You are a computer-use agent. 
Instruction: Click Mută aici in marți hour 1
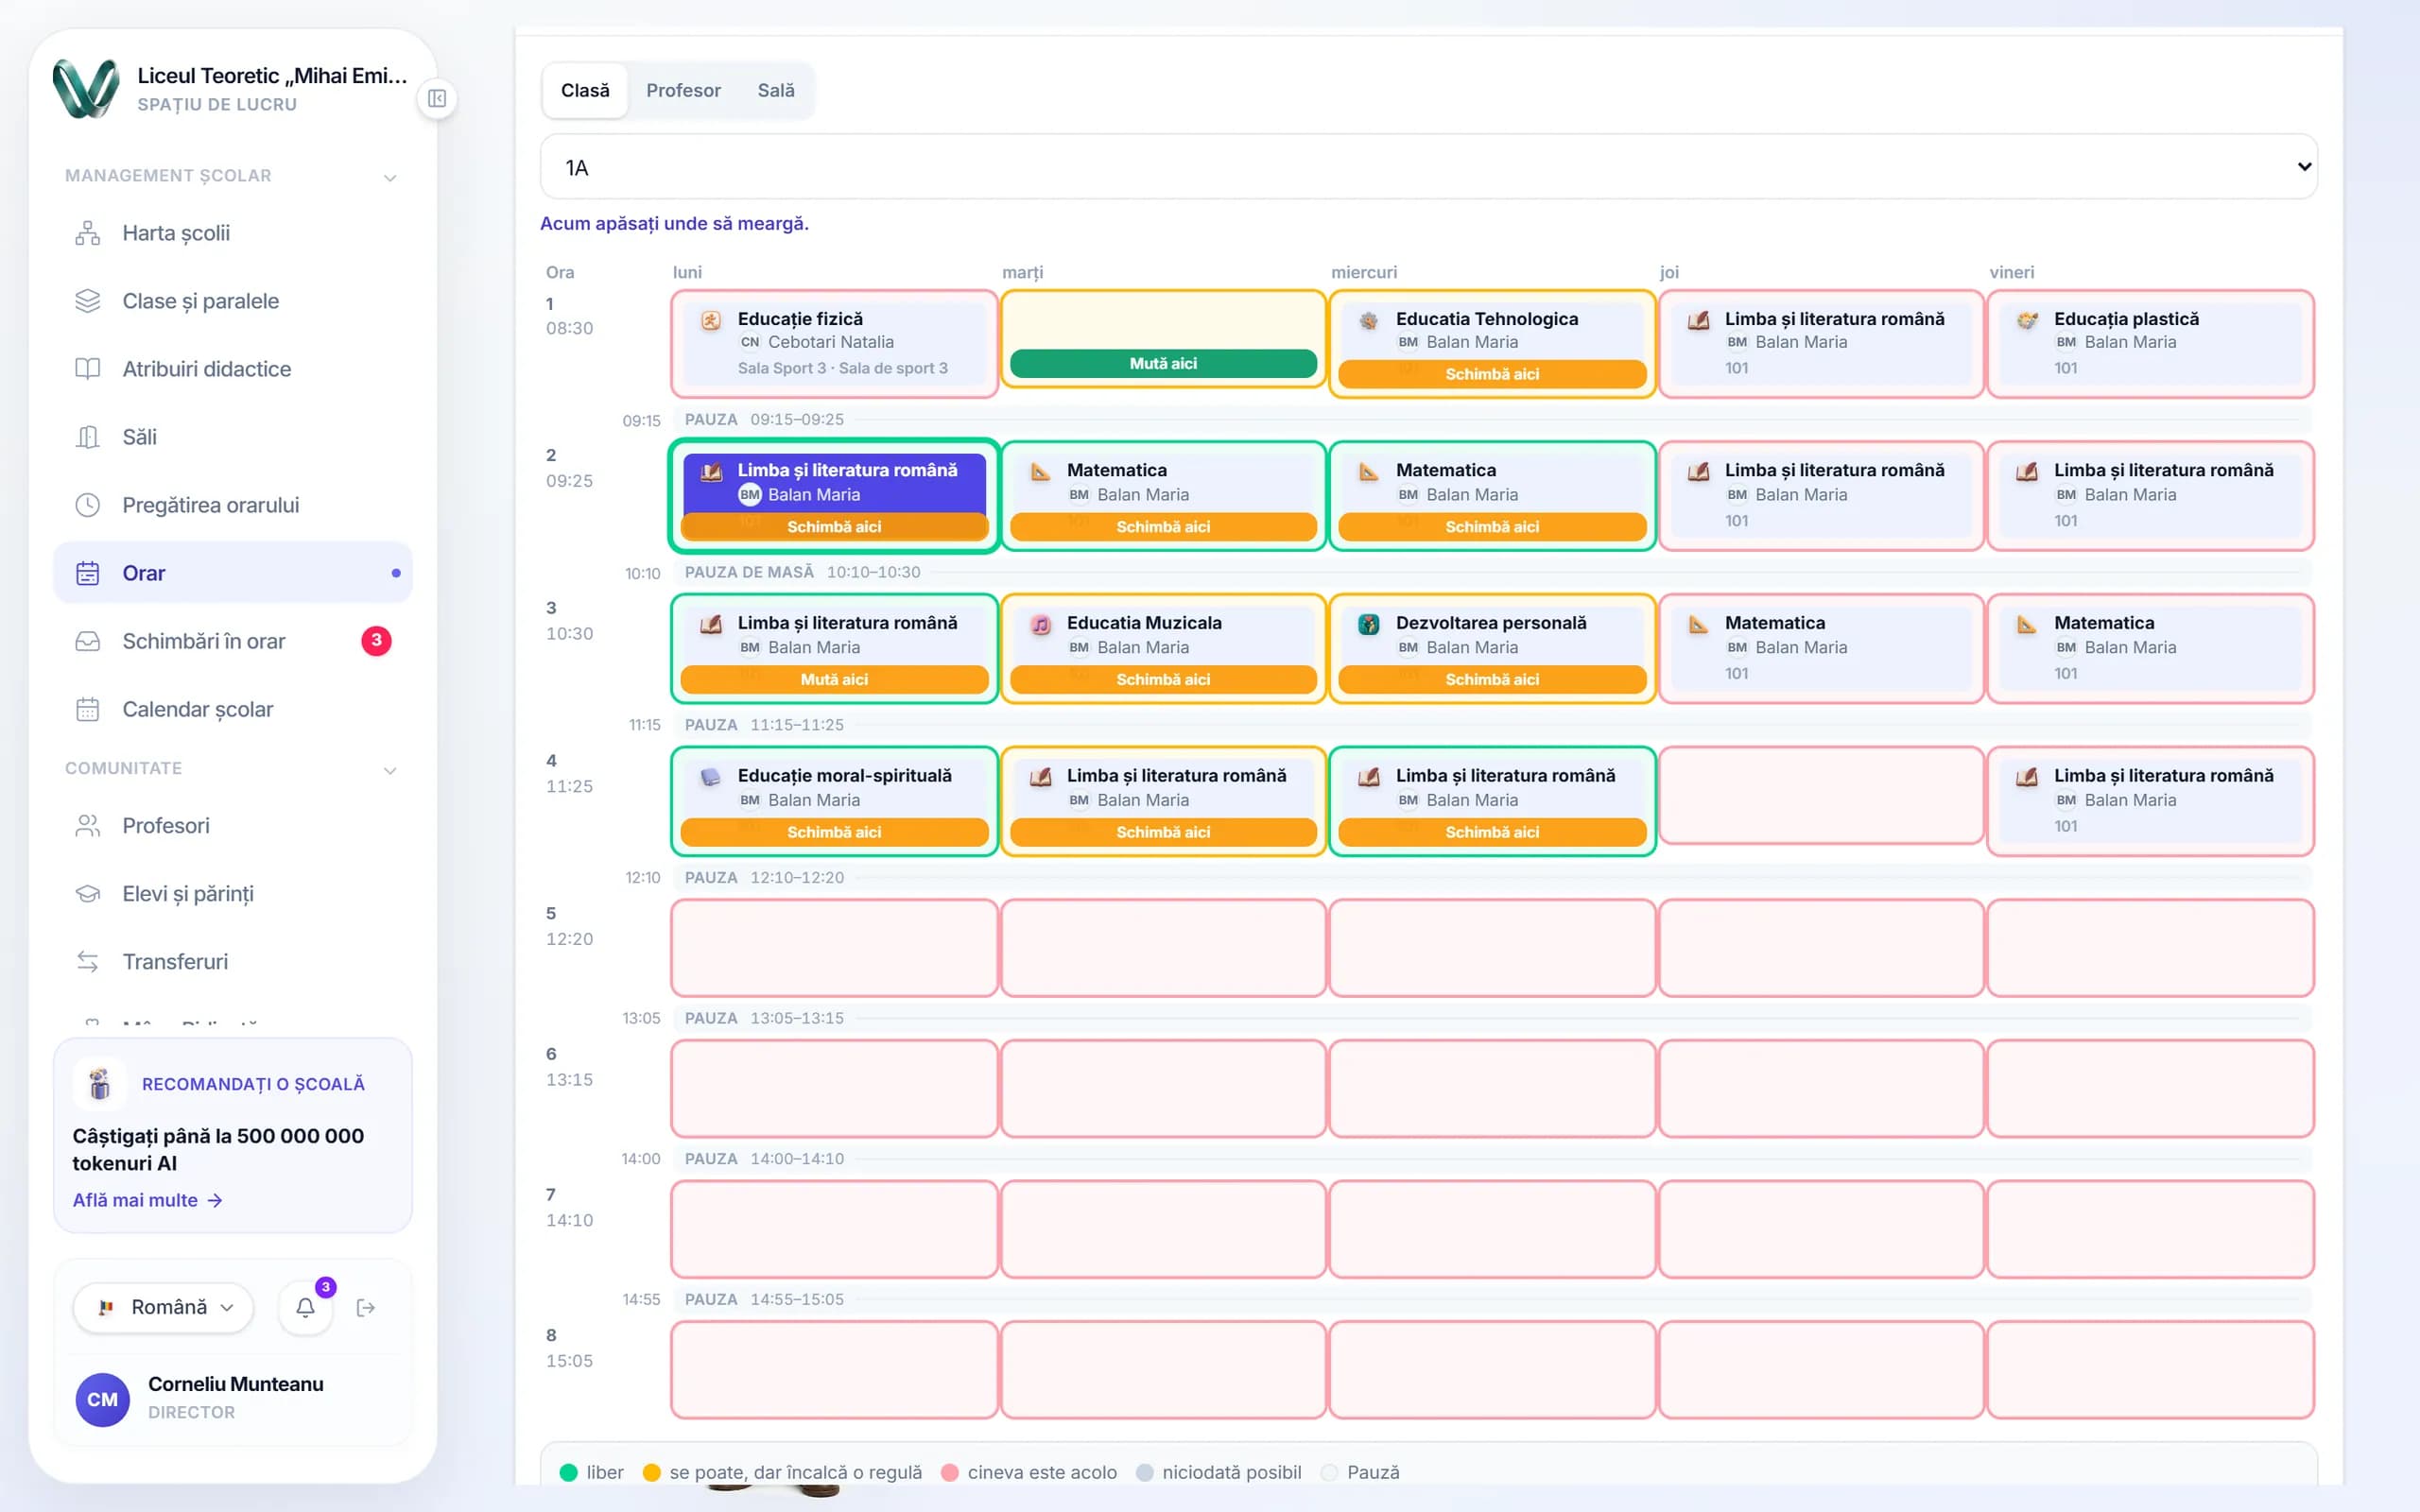tap(1163, 363)
